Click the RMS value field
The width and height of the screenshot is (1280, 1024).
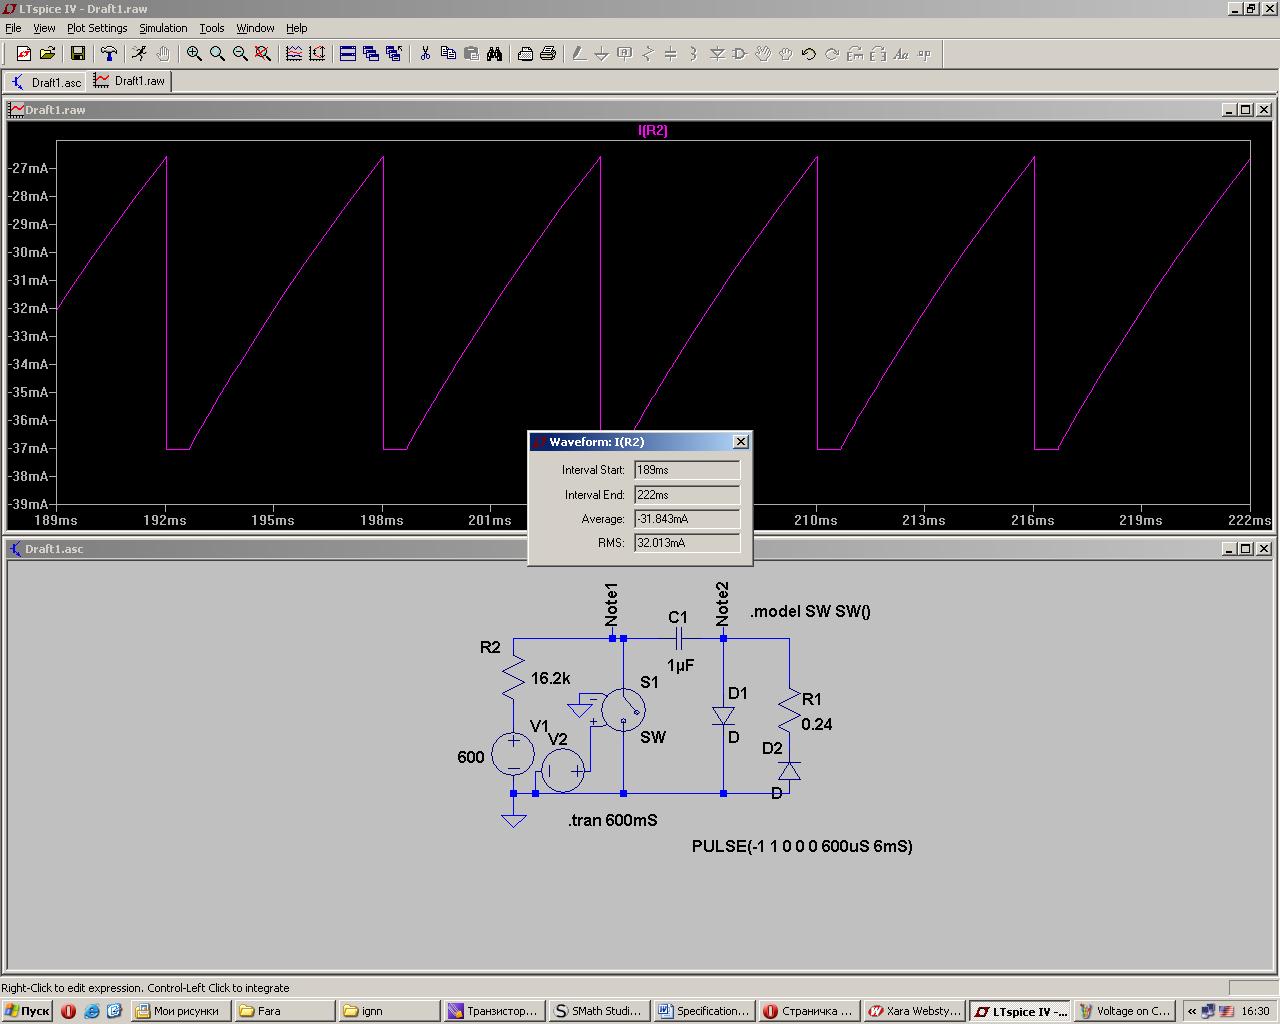687,543
